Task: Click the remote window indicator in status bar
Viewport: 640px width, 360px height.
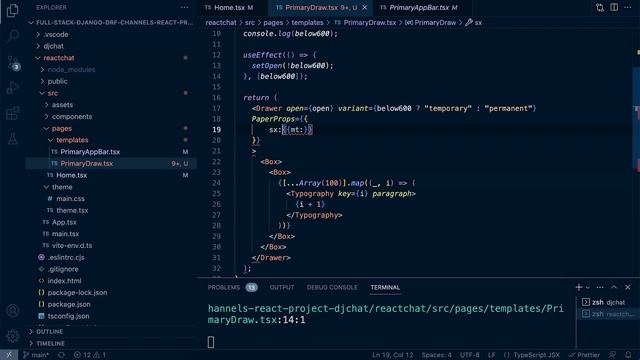Action: [9, 355]
